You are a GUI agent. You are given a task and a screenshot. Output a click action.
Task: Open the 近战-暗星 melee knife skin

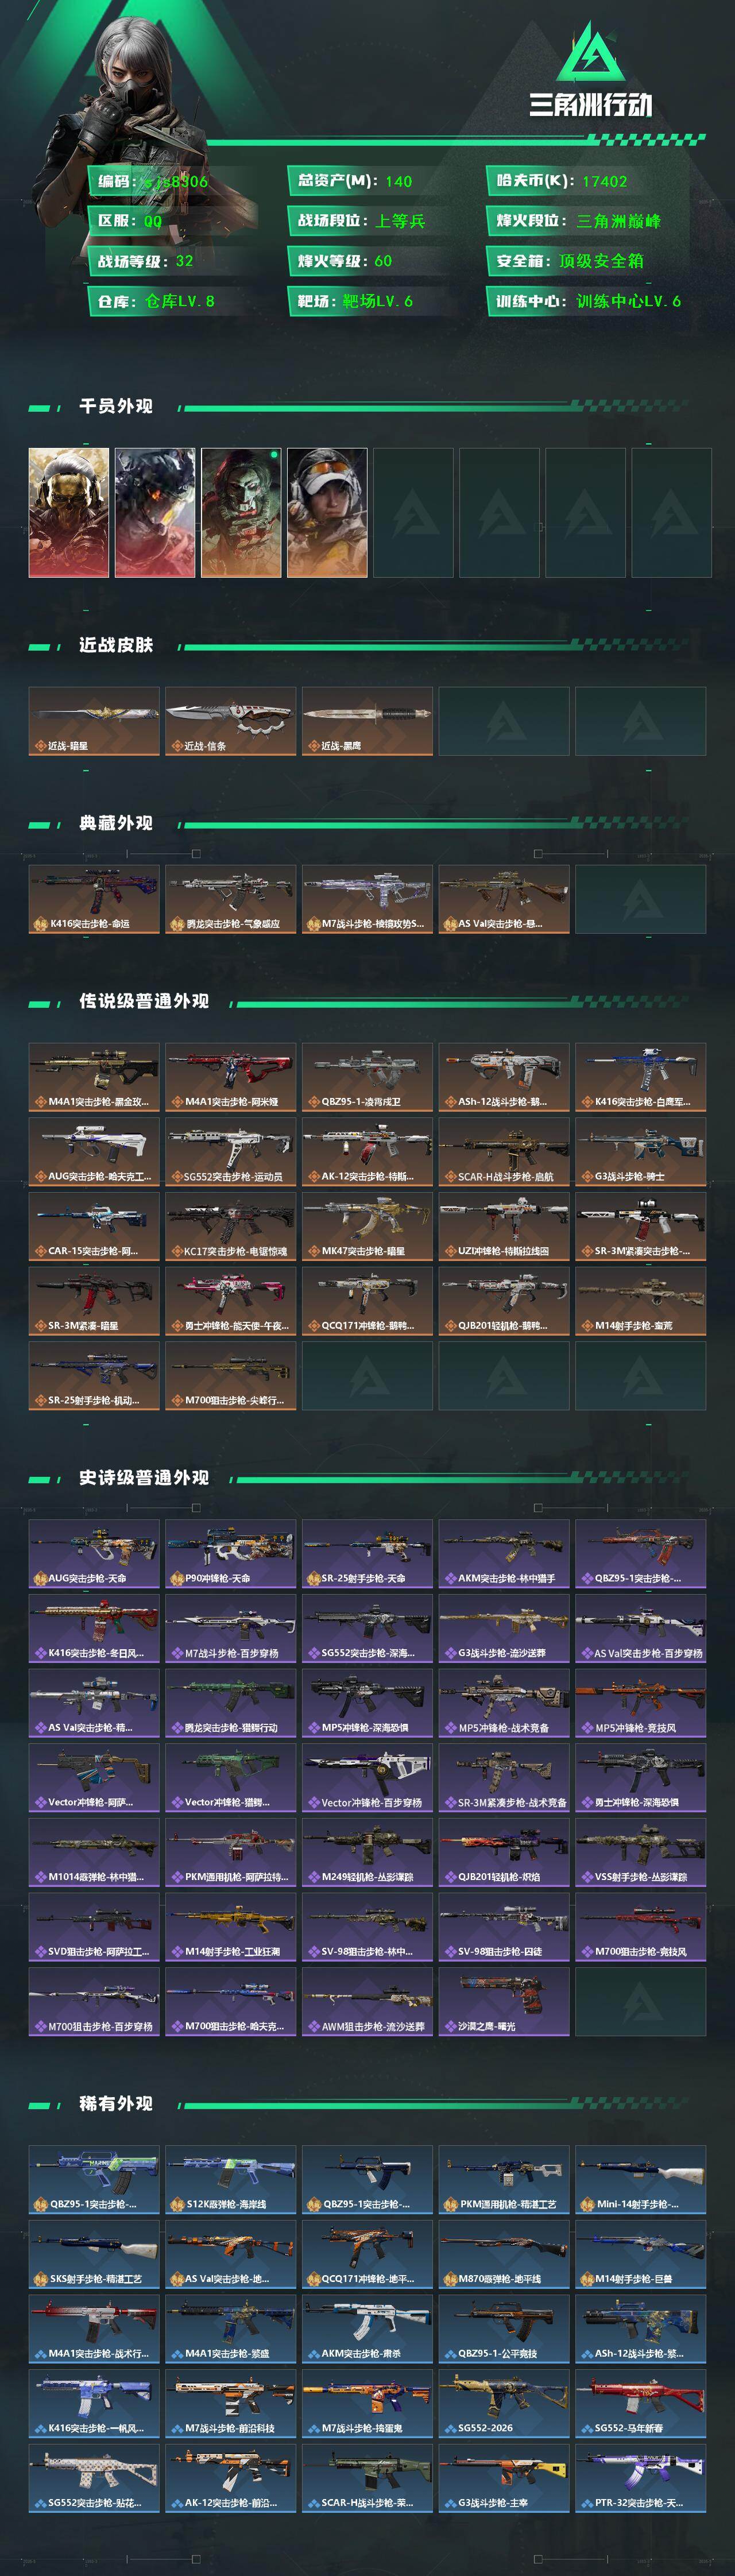(x=94, y=721)
